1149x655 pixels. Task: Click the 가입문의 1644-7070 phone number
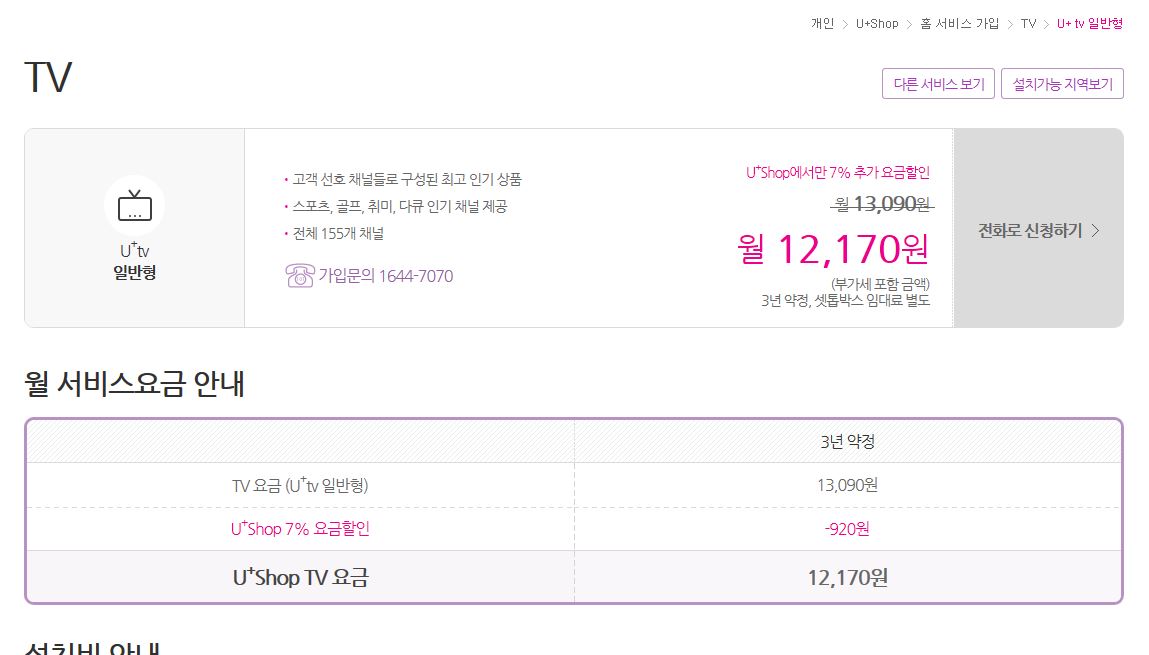[385, 276]
